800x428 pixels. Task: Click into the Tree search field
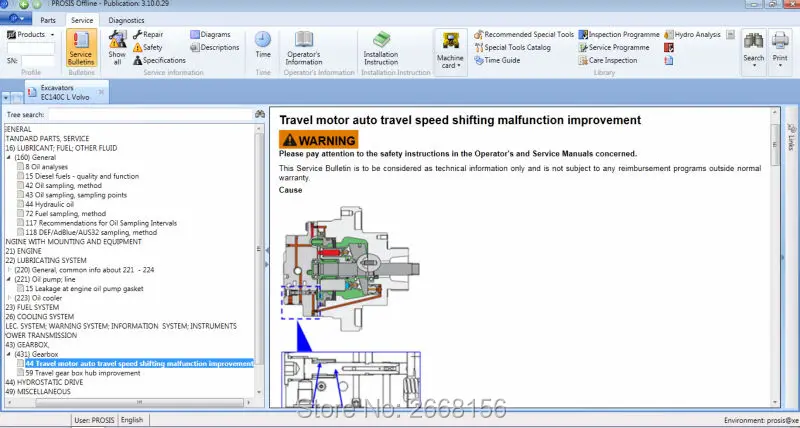click(150, 115)
